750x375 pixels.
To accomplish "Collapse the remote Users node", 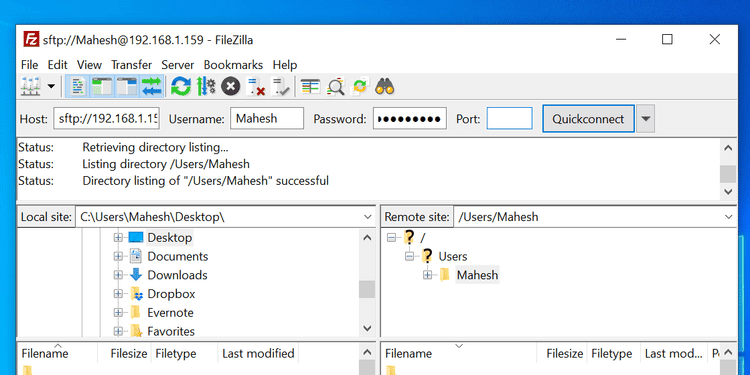I will click(409, 256).
